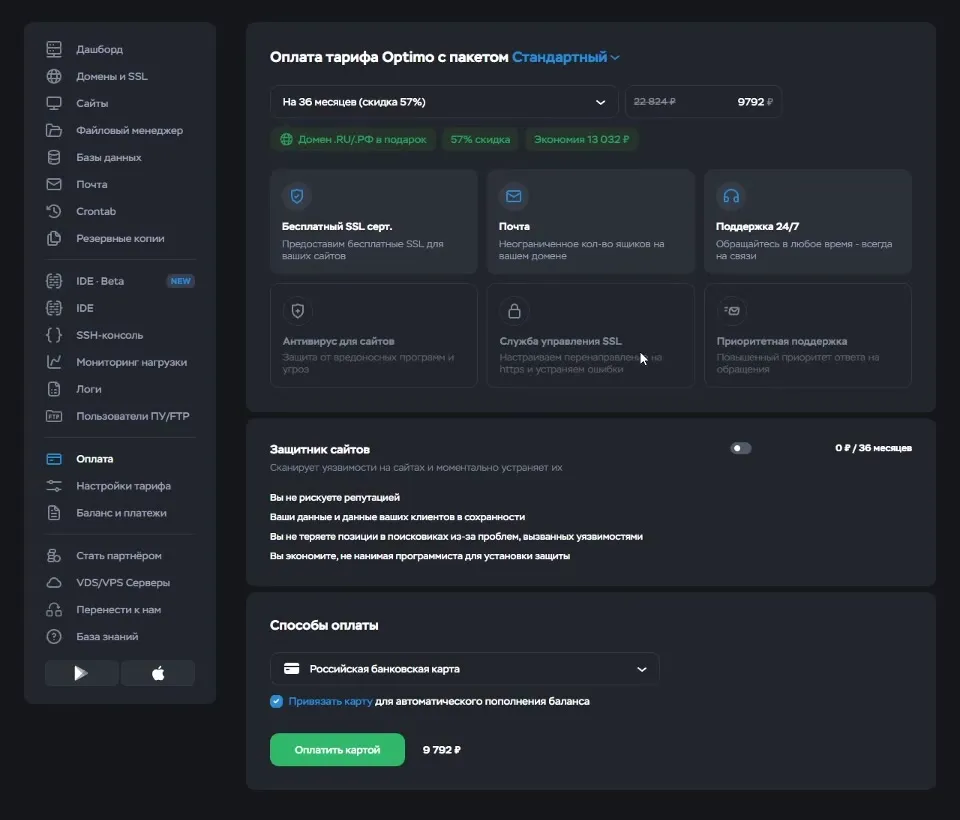
Task: Click the cloud icon for VDS/VPS Серверы
Action: click(54, 582)
